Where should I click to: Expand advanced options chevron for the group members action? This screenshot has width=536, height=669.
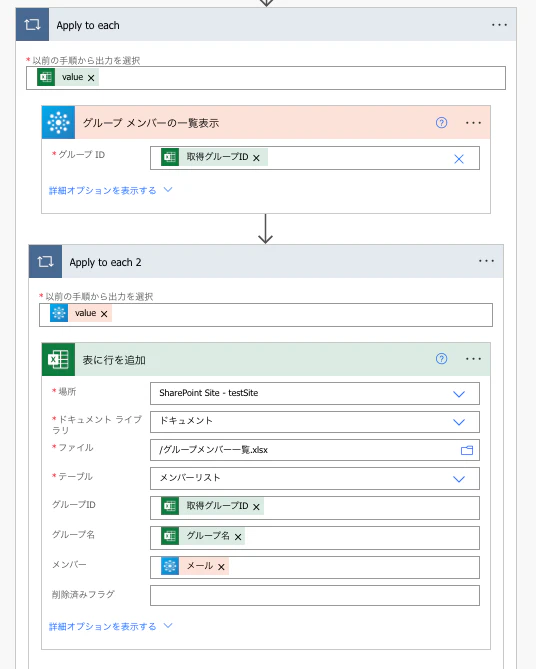pos(168,189)
